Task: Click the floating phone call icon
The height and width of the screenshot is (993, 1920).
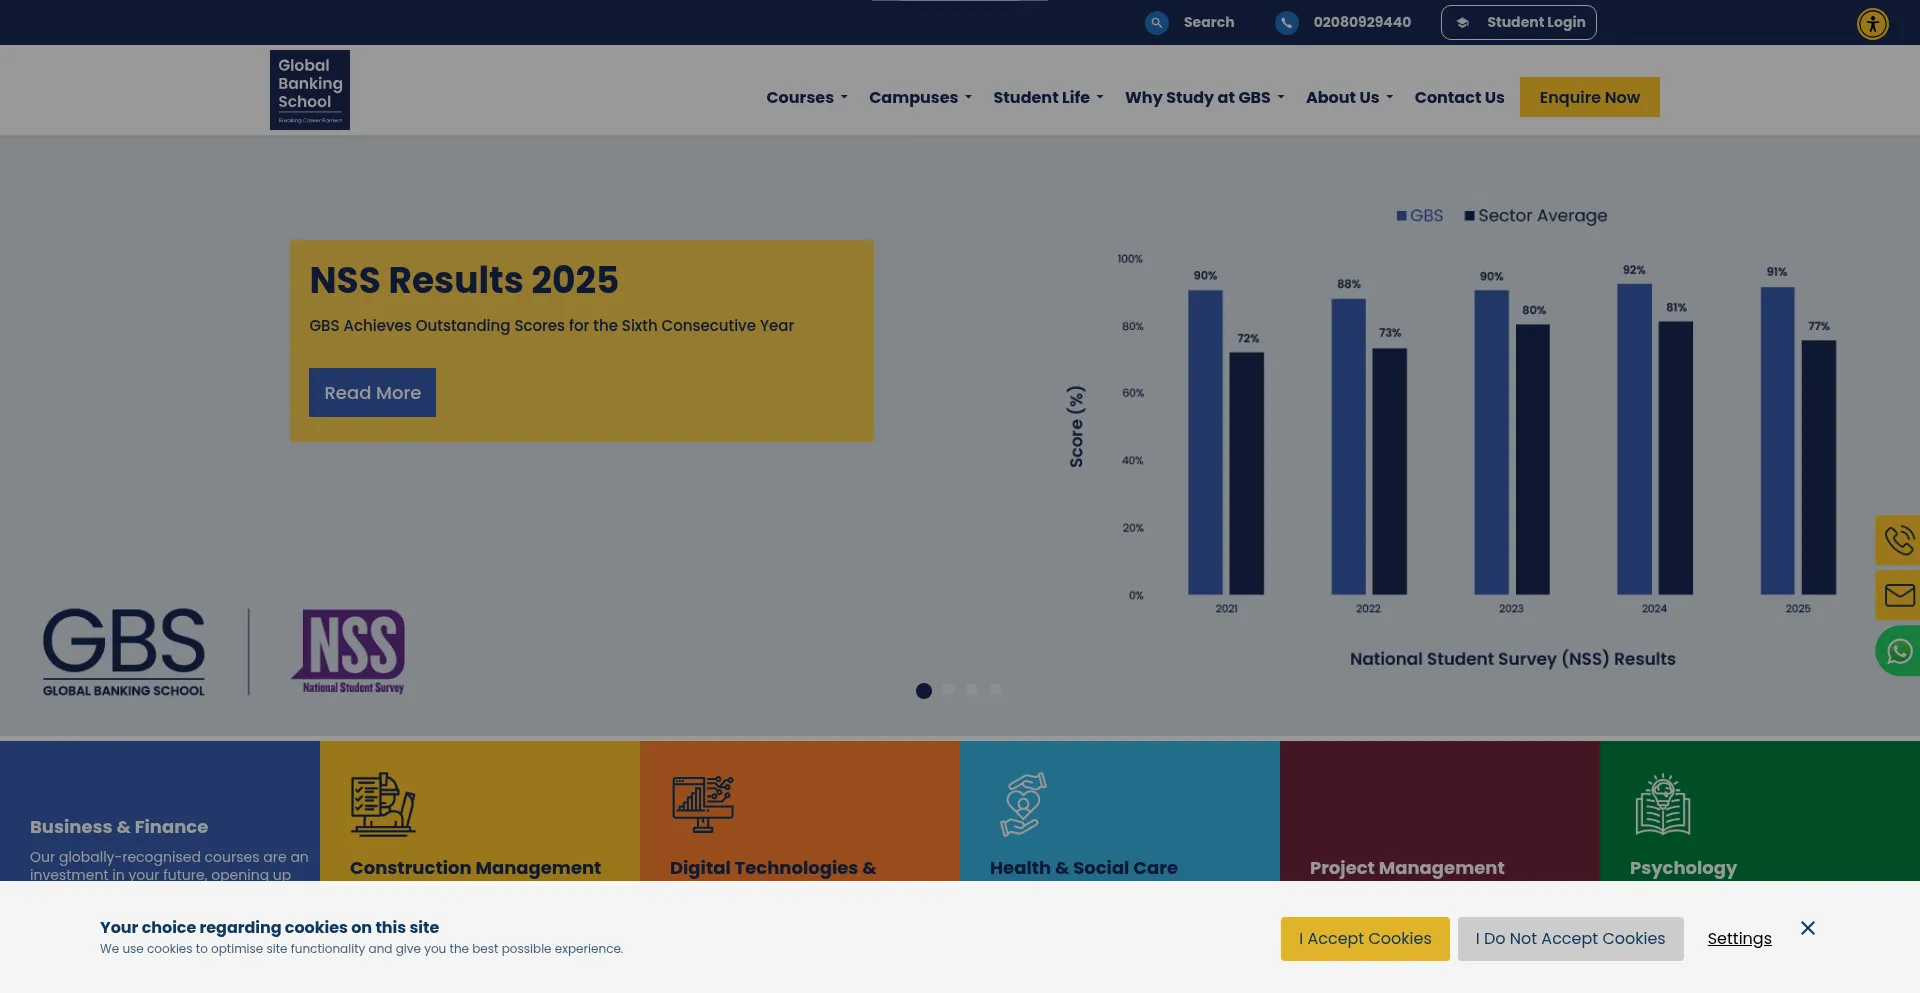Action: click(1898, 541)
